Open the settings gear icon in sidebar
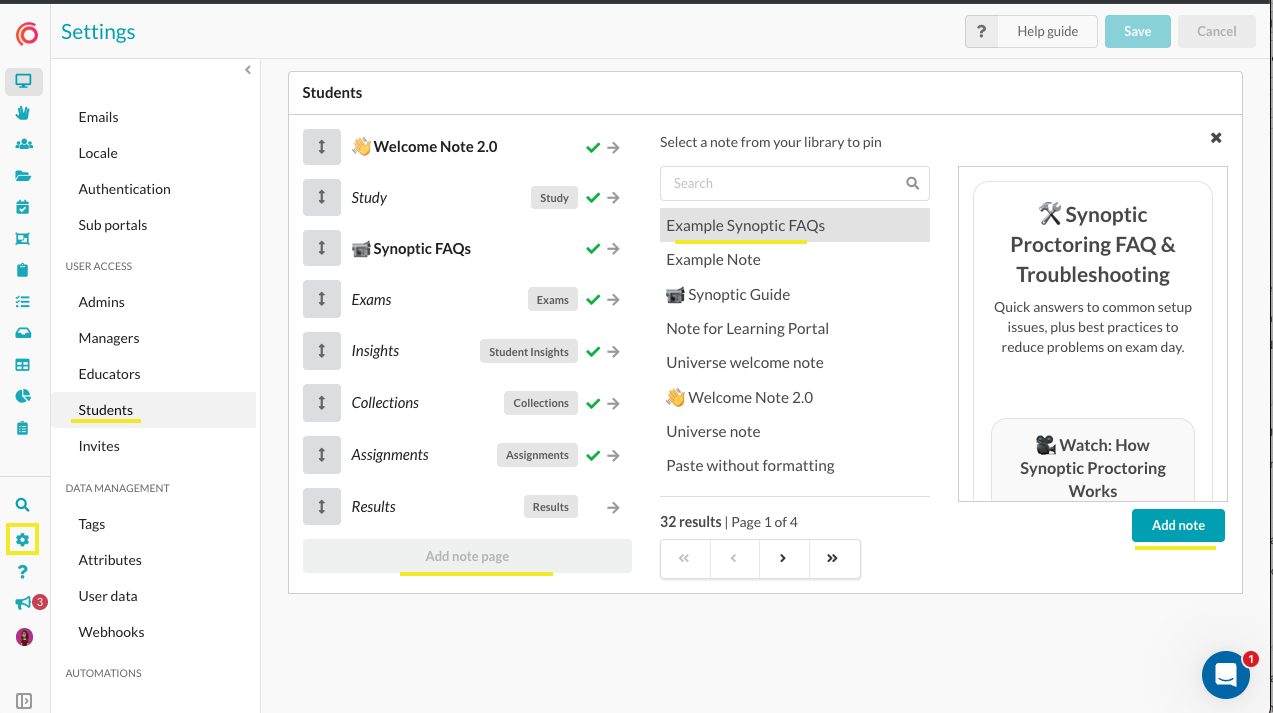This screenshot has height=713, width=1273. [x=23, y=540]
